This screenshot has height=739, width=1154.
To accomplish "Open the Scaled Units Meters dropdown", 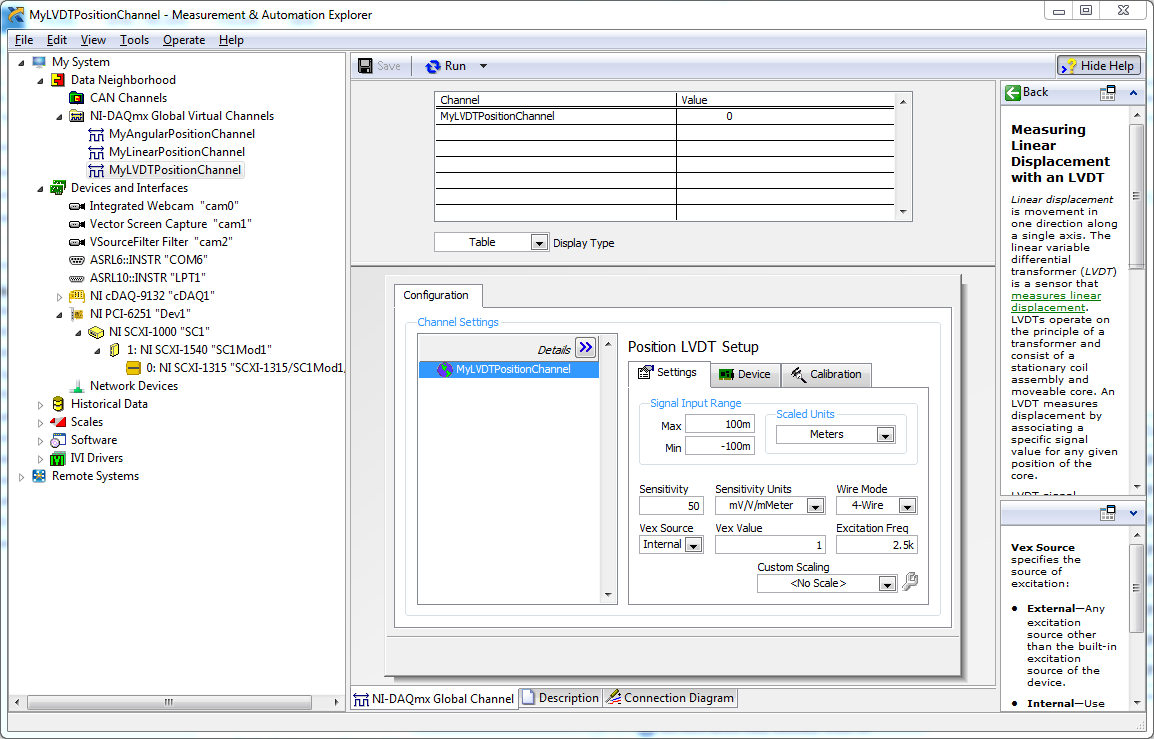I will pos(885,435).
